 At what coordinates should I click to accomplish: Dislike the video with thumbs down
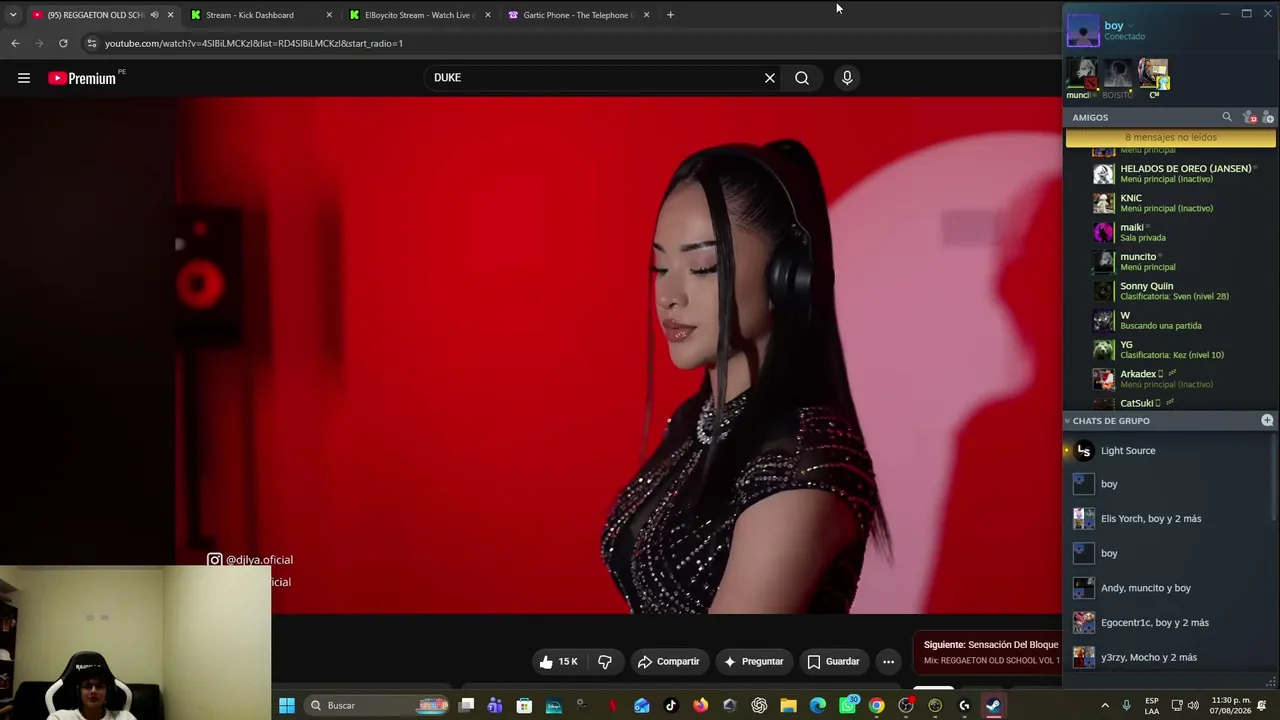click(x=605, y=661)
